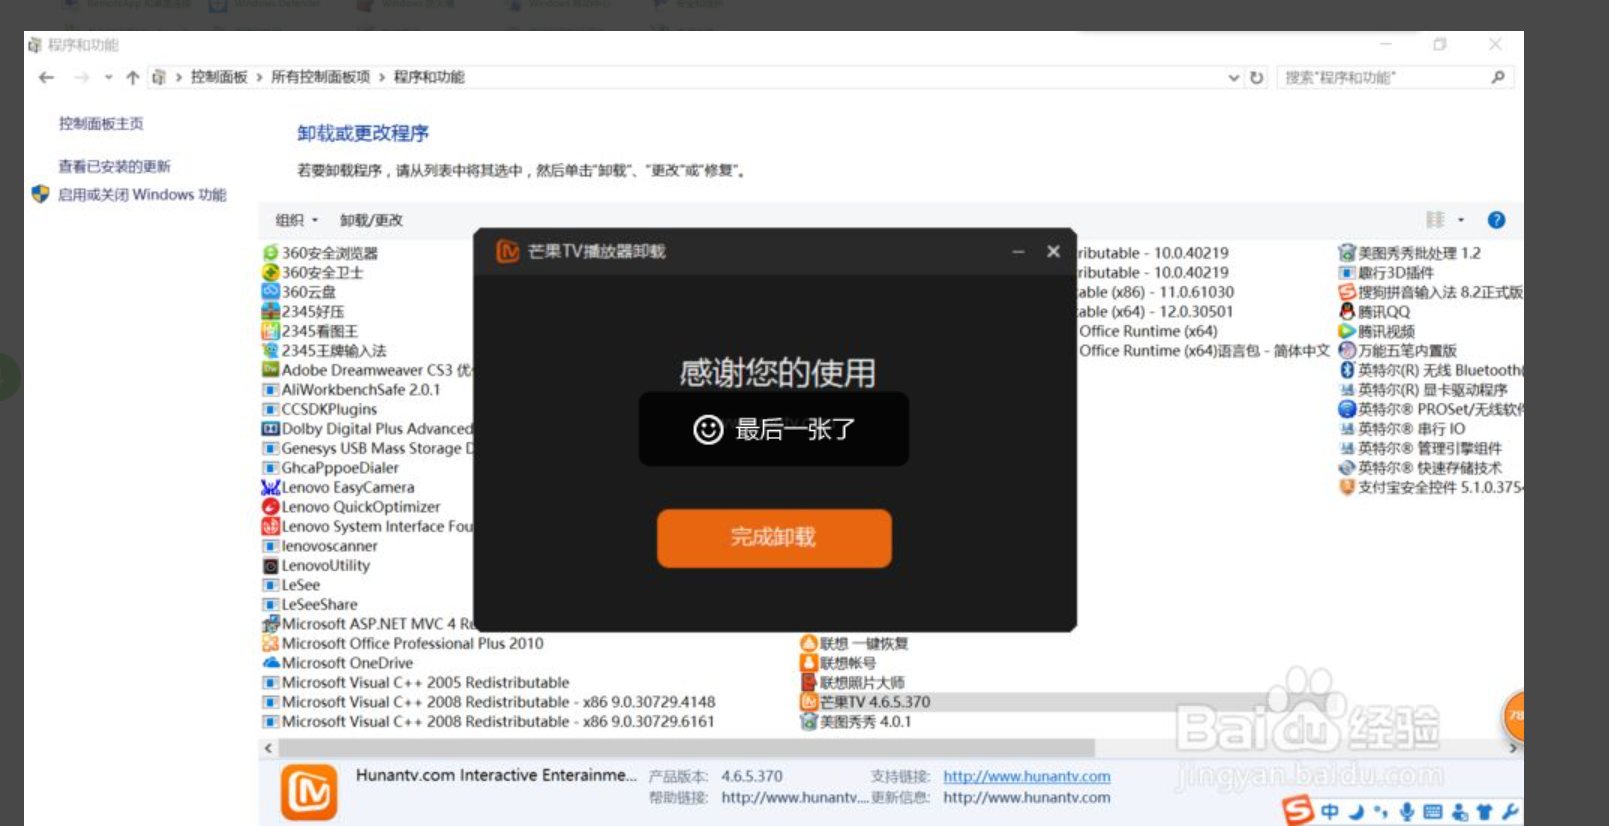Viewport: 1609px width, 826px height.
Task: Select the 360安全卫士 program icon
Action: pyautogui.click(x=270, y=272)
